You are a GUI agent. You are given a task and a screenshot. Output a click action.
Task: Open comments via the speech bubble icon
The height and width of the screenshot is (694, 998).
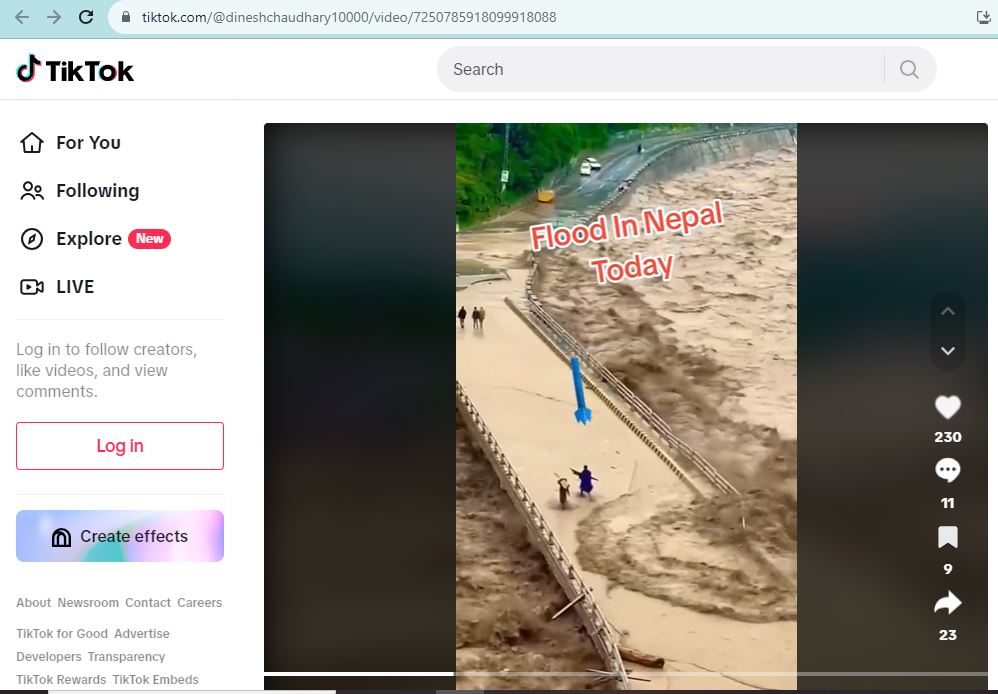[947, 470]
